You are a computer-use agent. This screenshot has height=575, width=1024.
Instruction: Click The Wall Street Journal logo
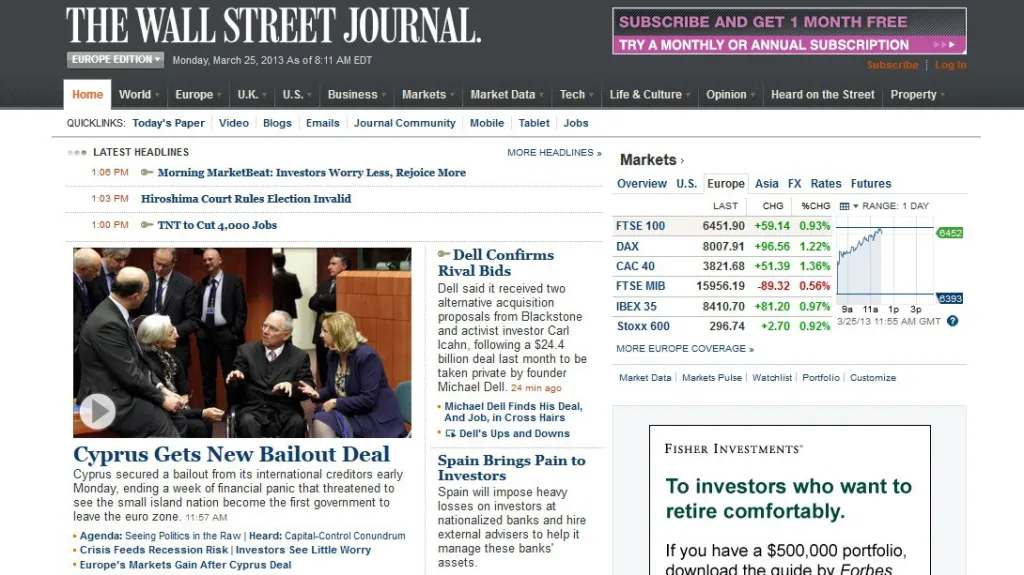[x=274, y=25]
